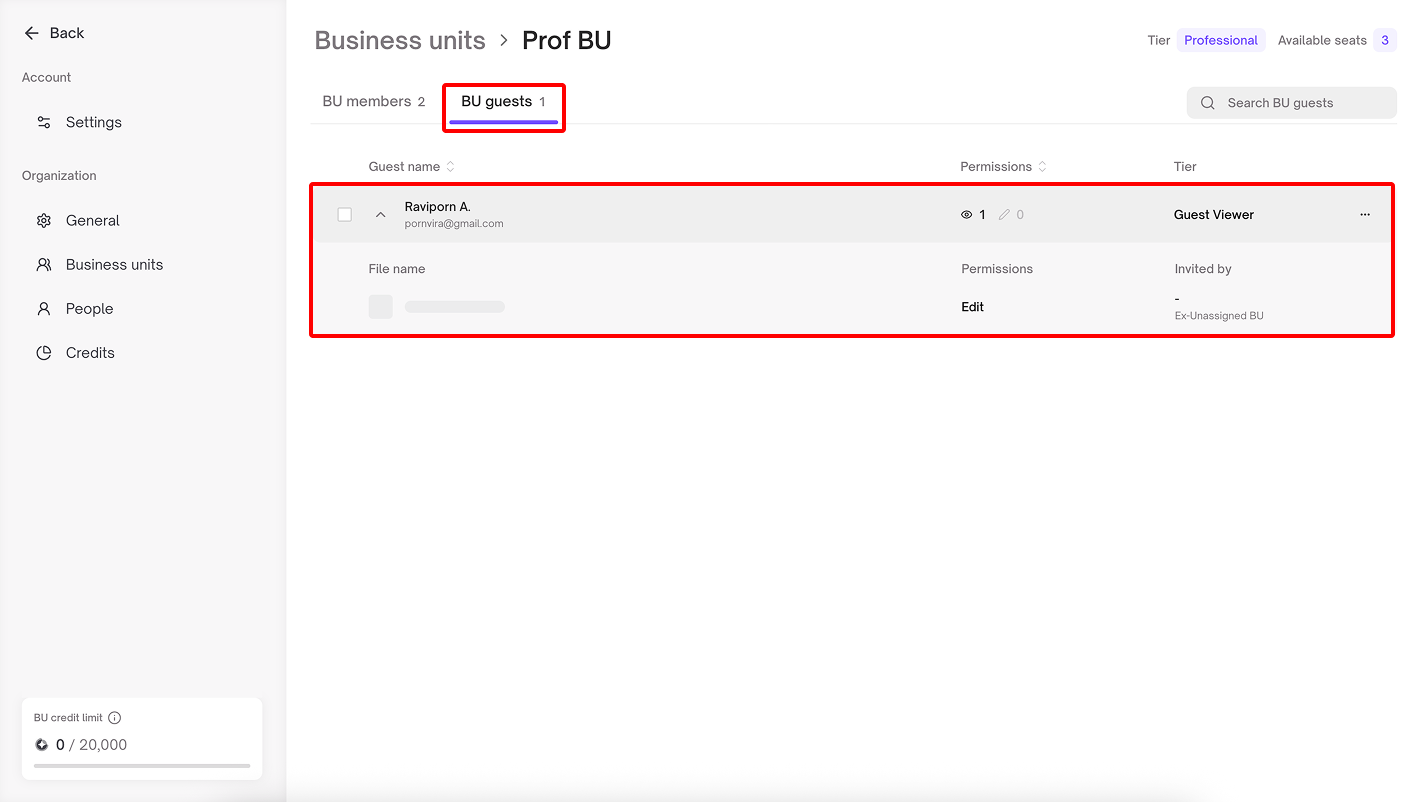Select the BU guests tab

pyautogui.click(x=503, y=102)
